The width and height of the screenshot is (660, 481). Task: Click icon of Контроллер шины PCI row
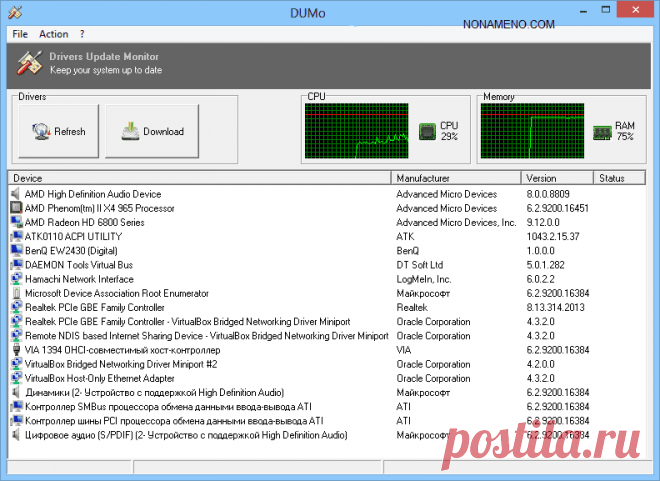click(16, 421)
